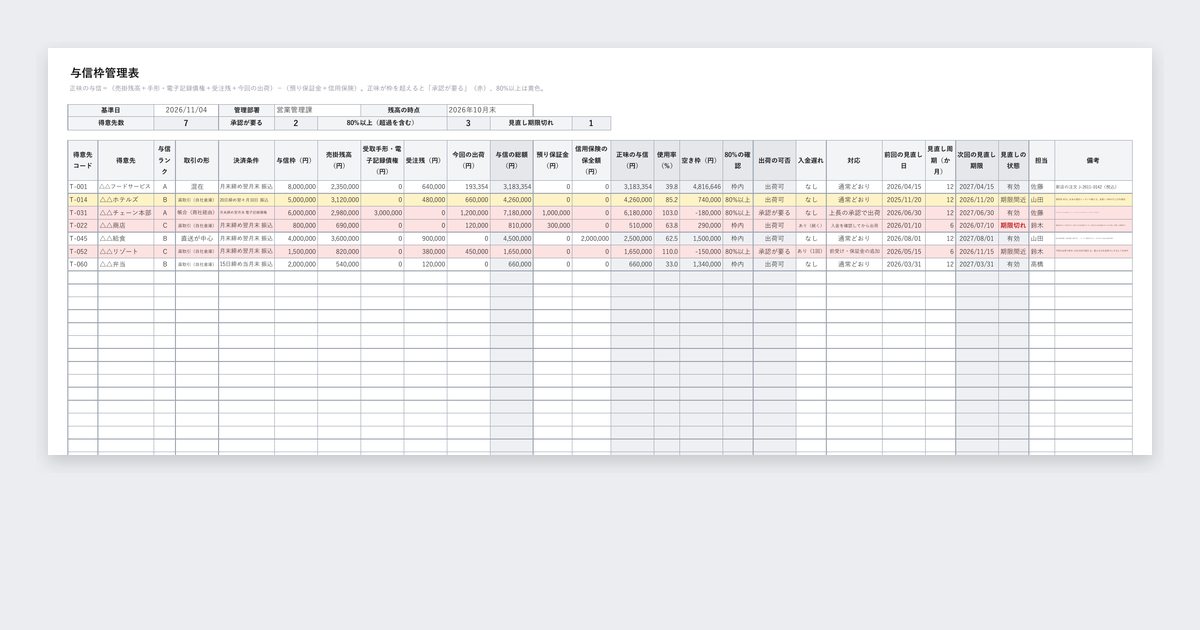Select the 300,000 deposit cell
Viewport: 1200px width, 630px height.
pyautogui.click(x=555, y=226)
